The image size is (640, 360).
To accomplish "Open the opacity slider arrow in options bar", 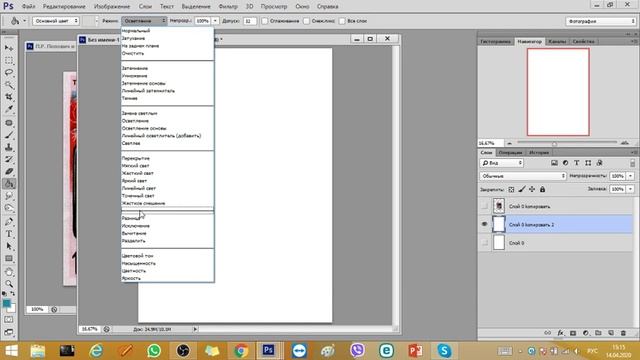I will coord(215,21).
